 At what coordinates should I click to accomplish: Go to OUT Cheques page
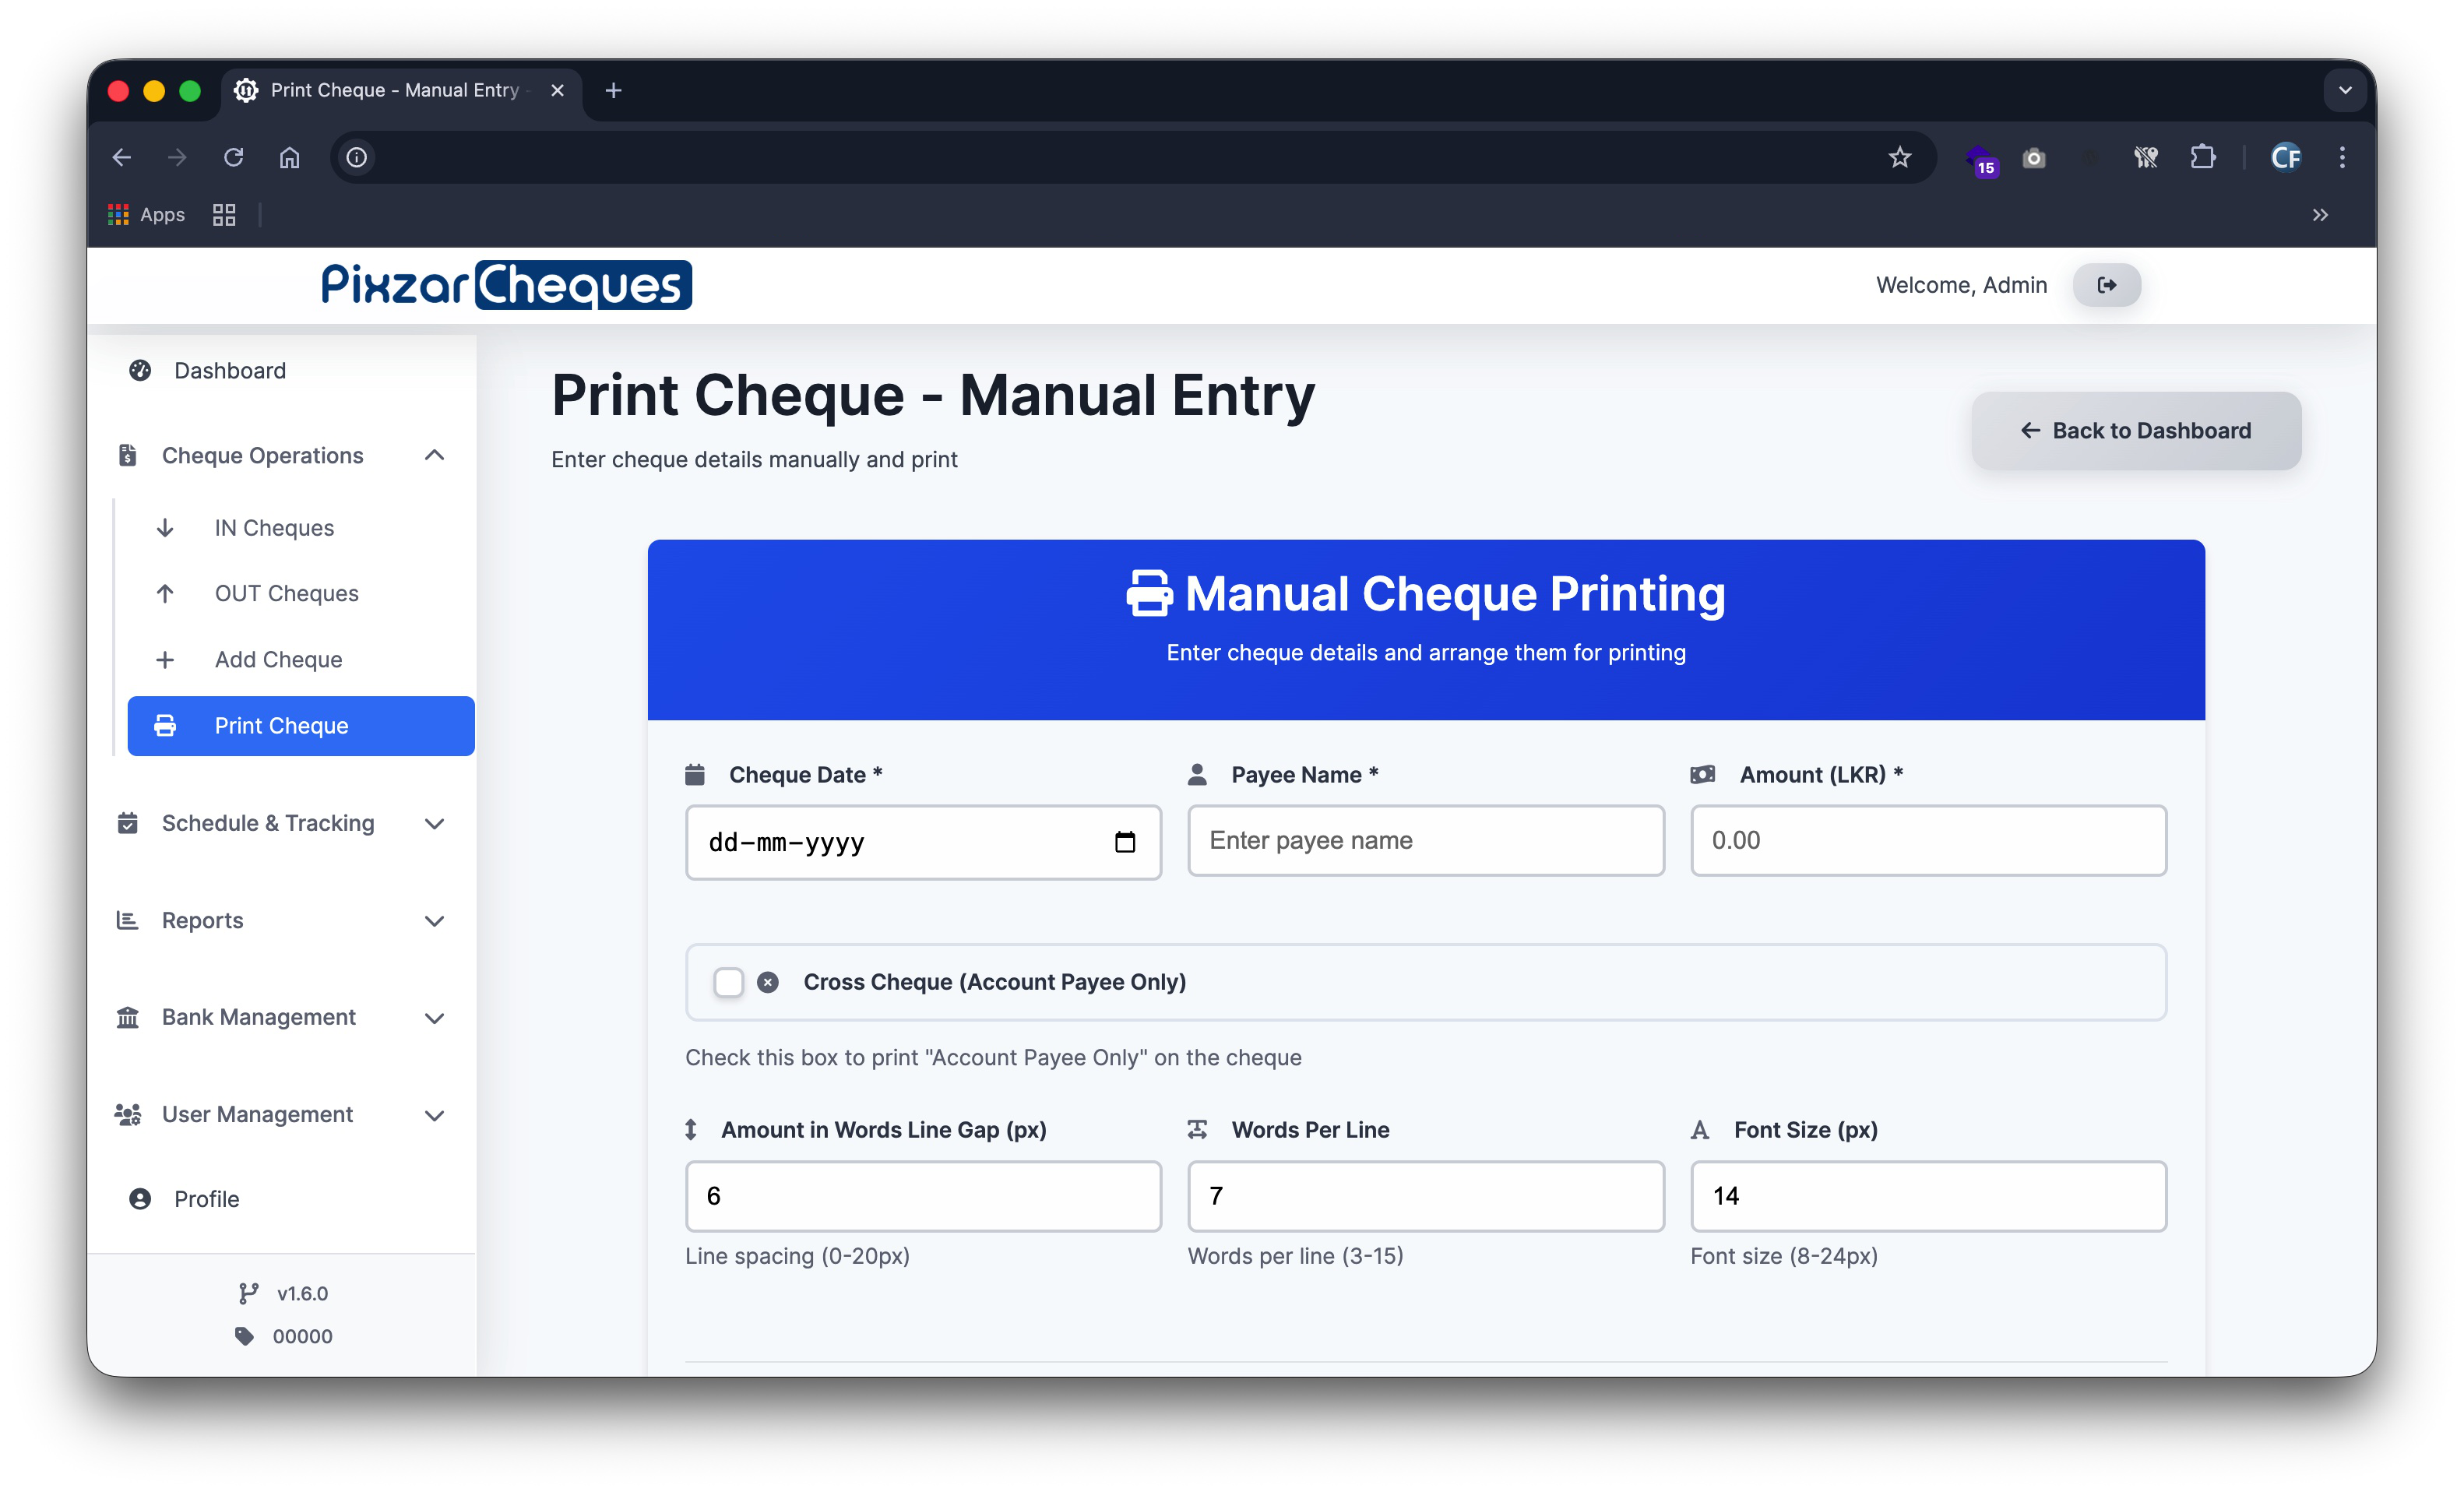pos(286,593)
